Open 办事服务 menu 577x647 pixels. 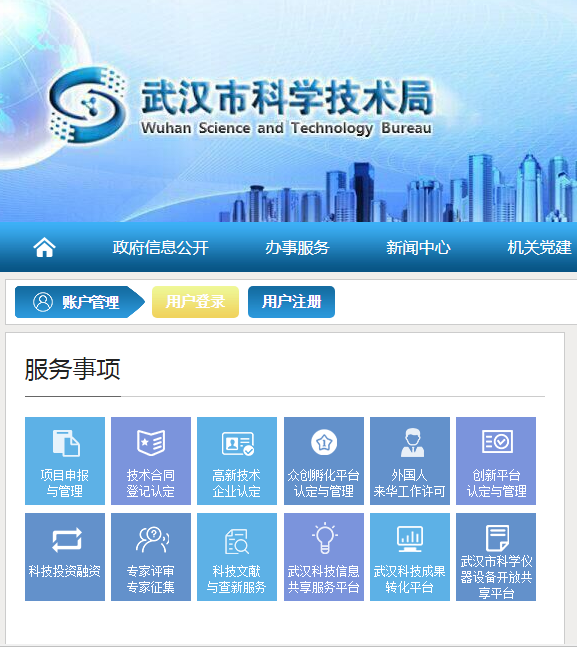297,248
